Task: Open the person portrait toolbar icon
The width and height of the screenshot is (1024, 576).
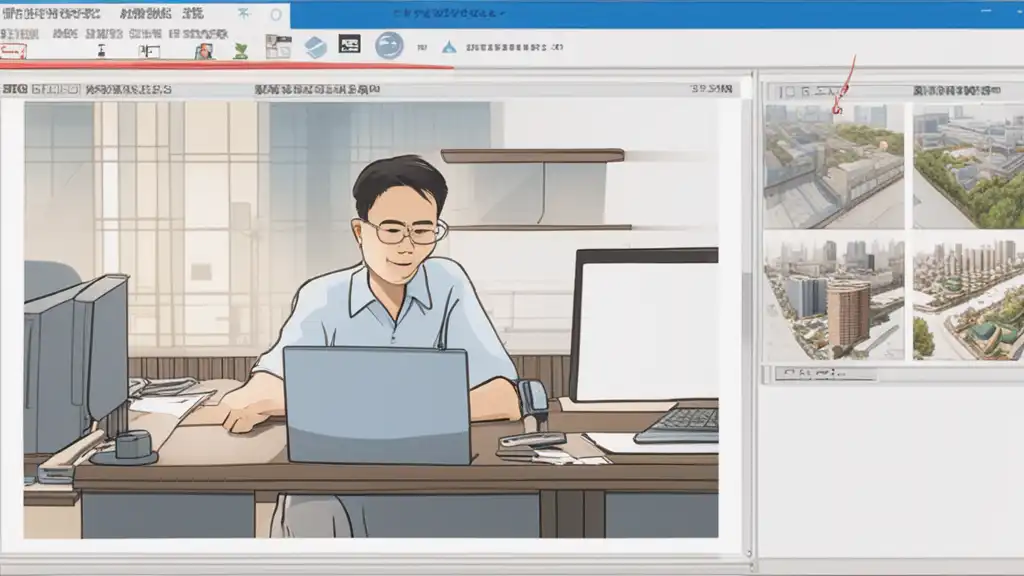Action: tap(204, 51)
